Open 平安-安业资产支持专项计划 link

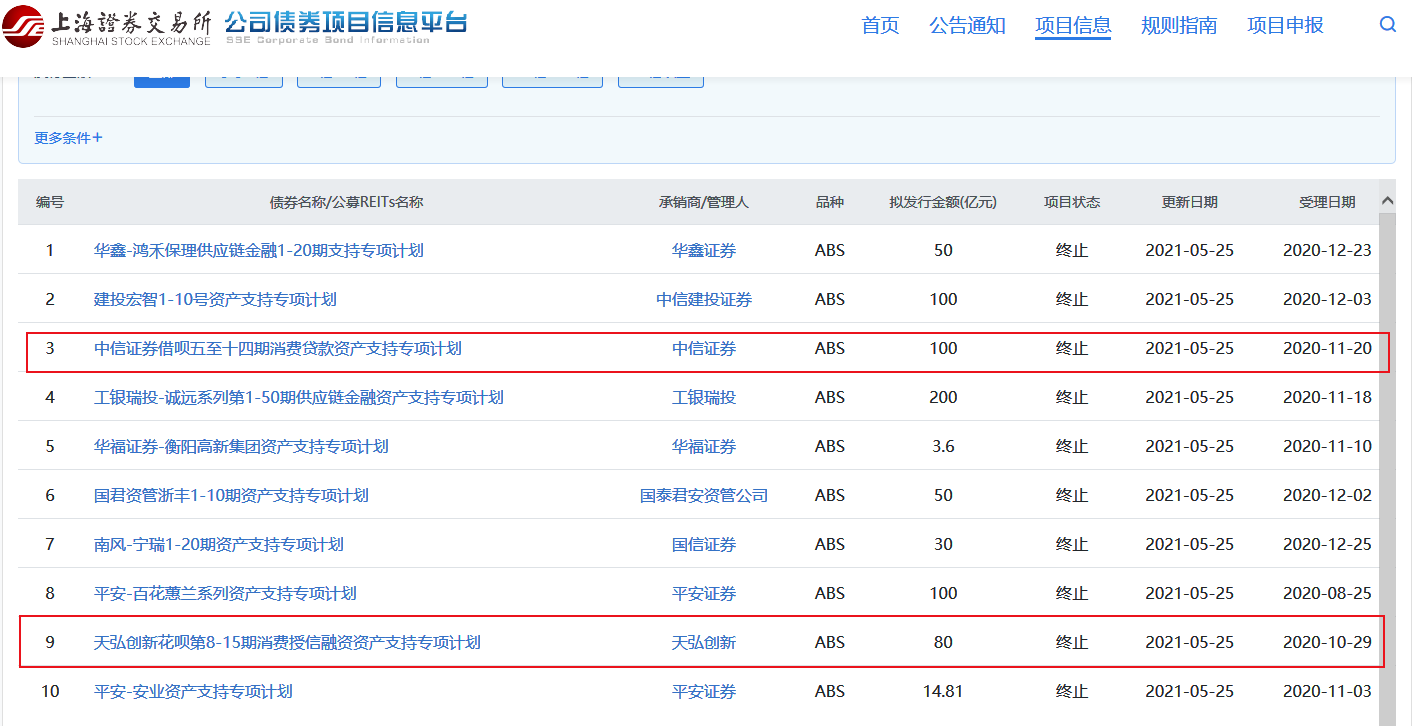click(x=193, y=691)
